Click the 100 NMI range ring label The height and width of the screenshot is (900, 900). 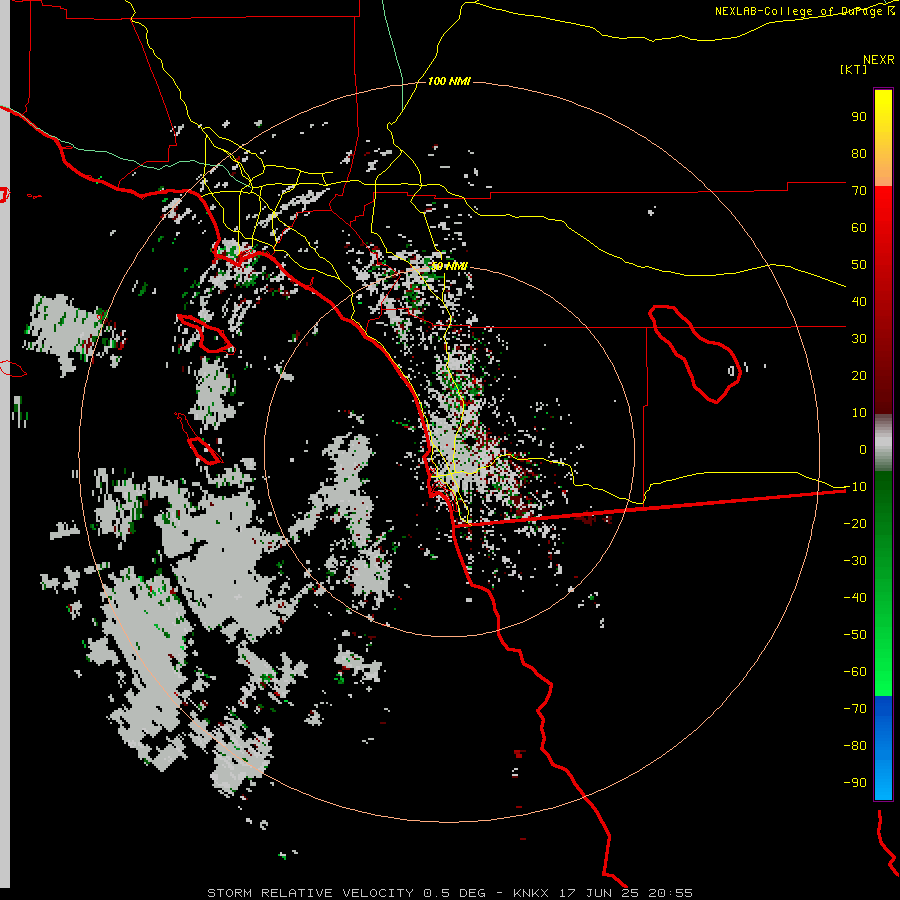point(449,82)
